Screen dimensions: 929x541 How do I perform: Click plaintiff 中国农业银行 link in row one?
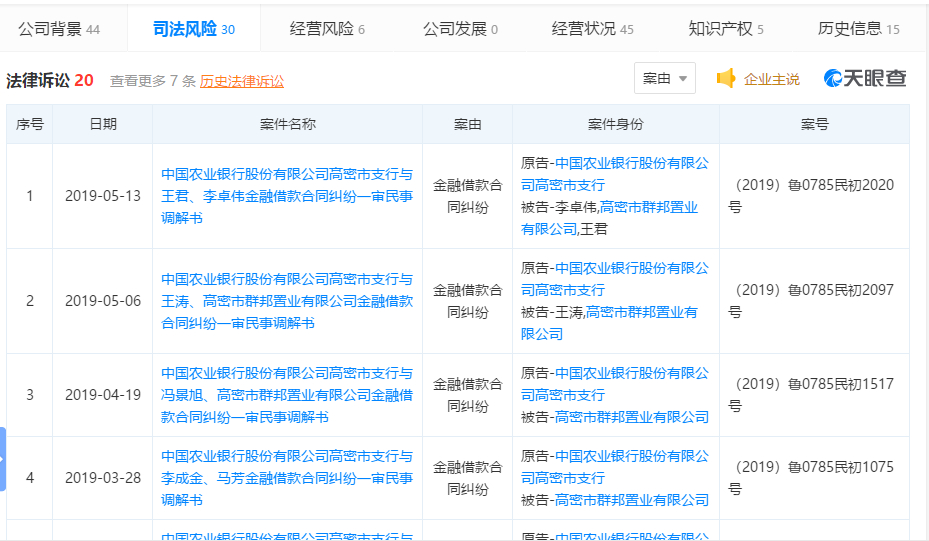point(614,174)
